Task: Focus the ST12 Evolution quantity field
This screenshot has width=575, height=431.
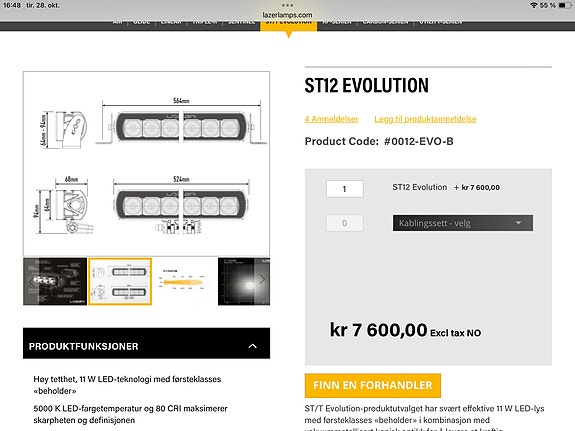Action: pyautogui.click(x=344, y=189)
